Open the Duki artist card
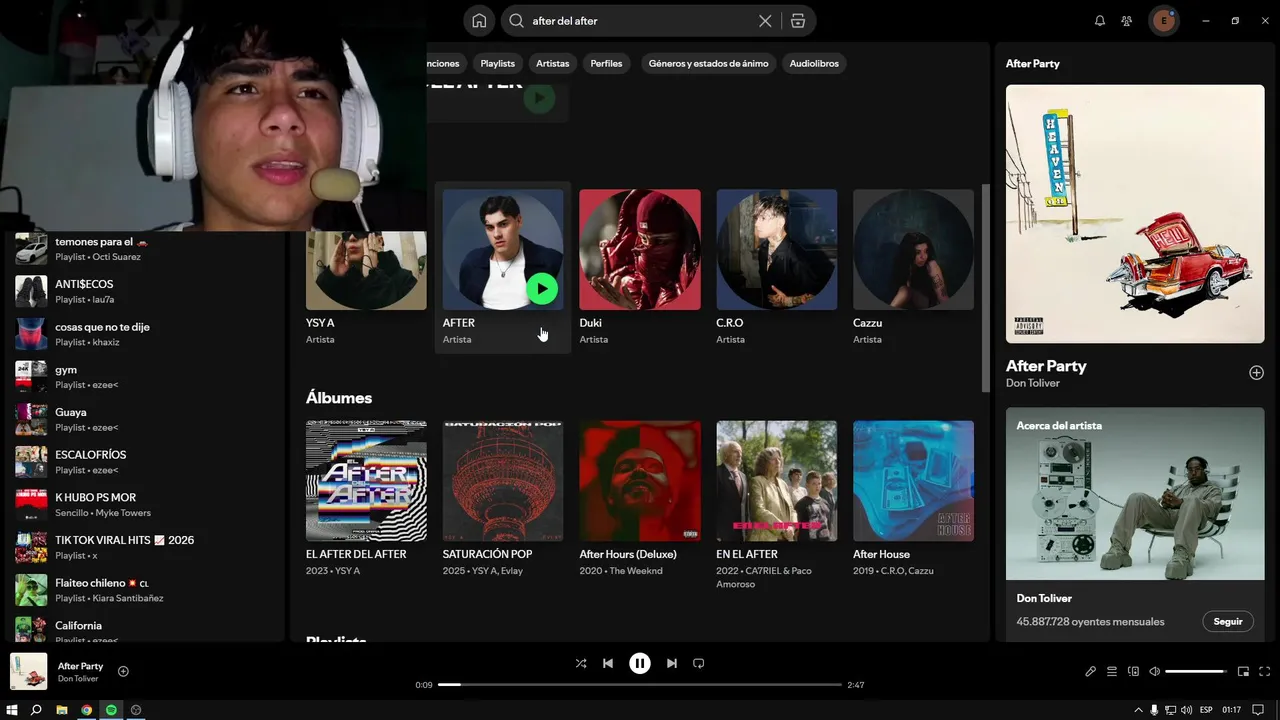 (640, 267)
